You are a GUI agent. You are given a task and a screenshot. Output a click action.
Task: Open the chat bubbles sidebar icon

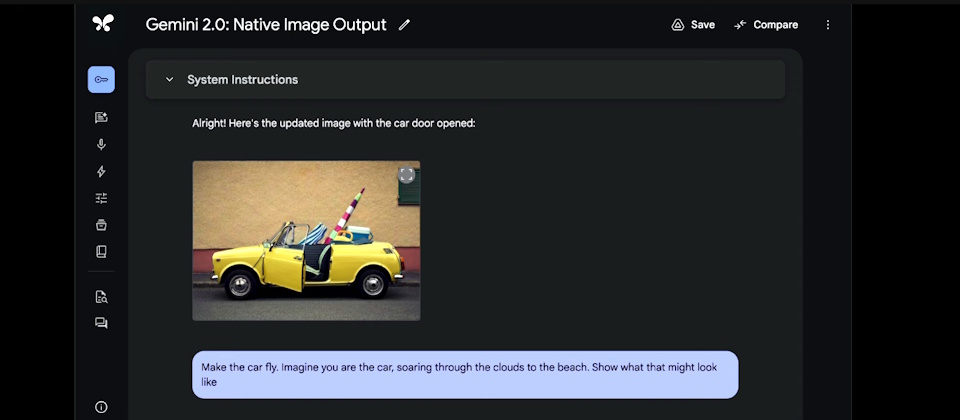tap(101, 323)
